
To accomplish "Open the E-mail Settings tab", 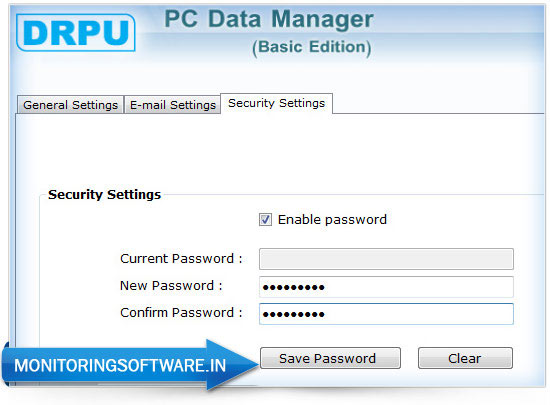I will (173, 105).
